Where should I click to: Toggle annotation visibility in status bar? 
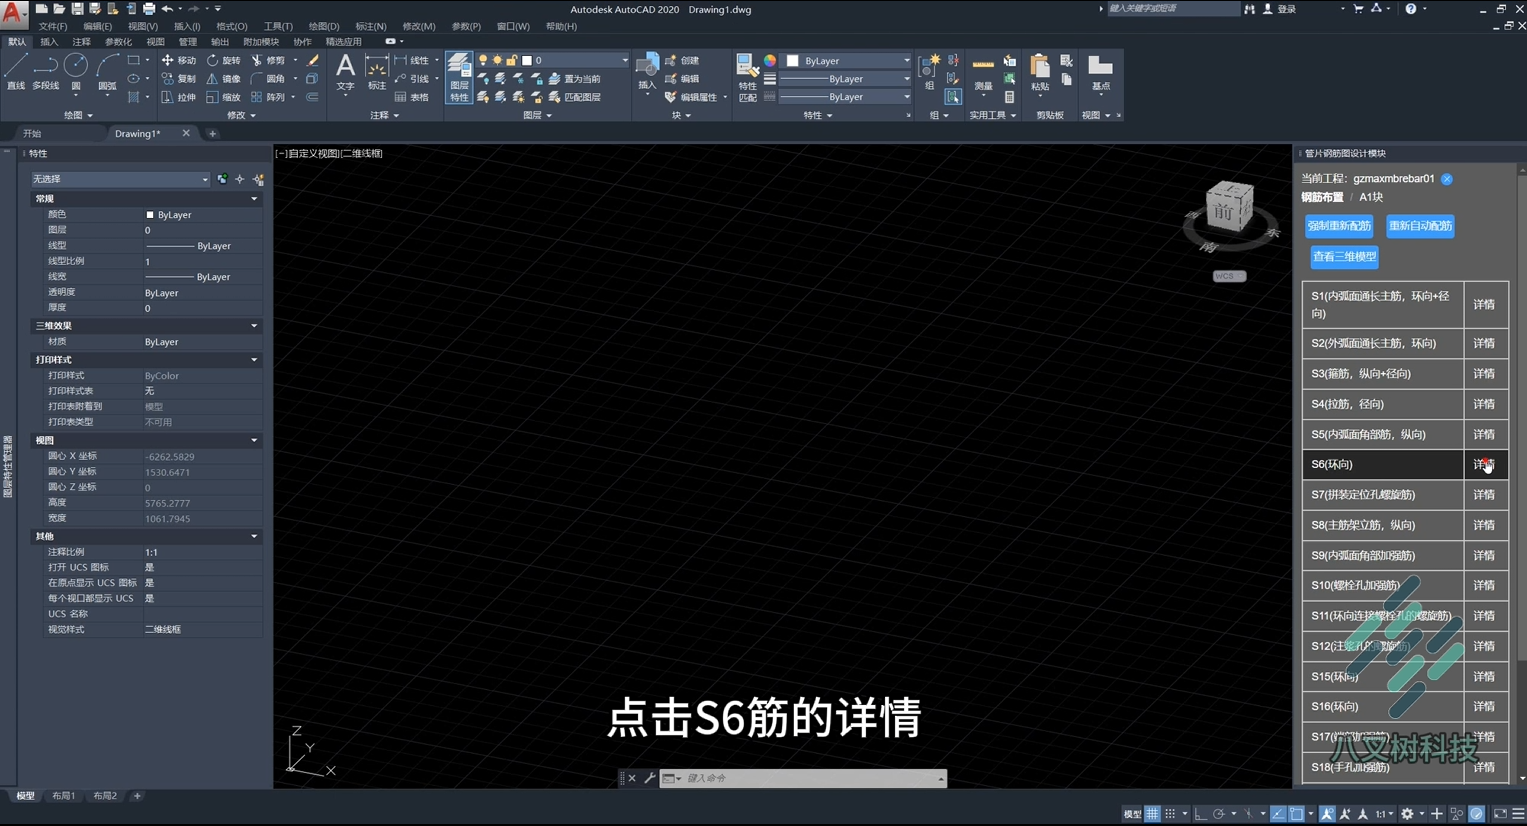(x=1327, y=814)
